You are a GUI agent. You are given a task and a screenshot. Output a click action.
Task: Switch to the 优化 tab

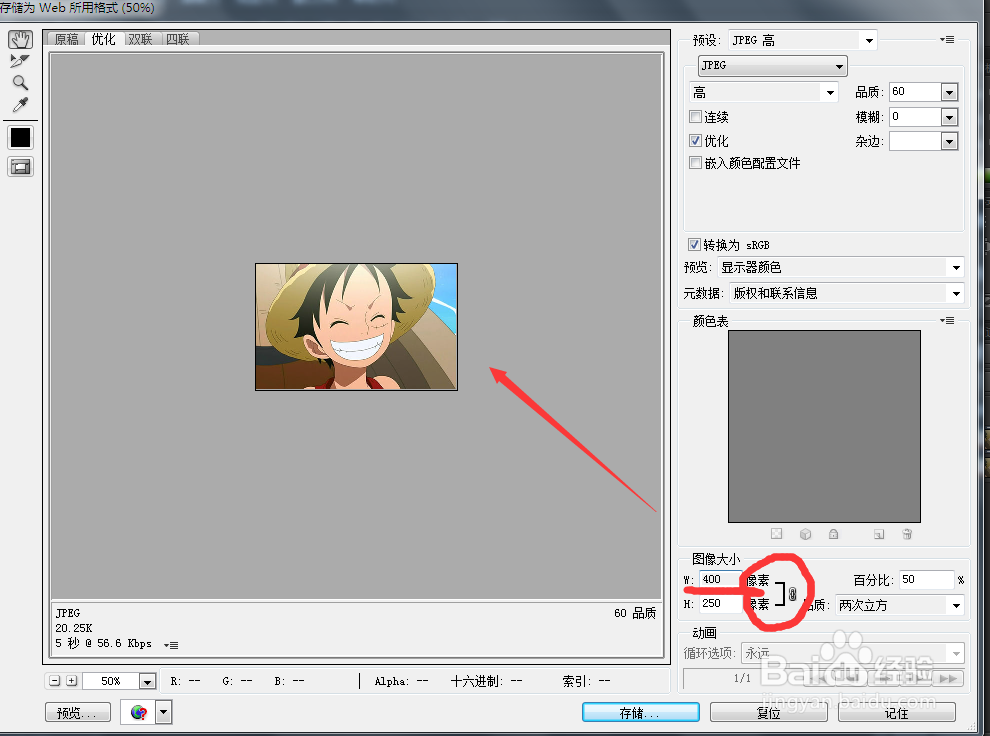tap(104, 39)
